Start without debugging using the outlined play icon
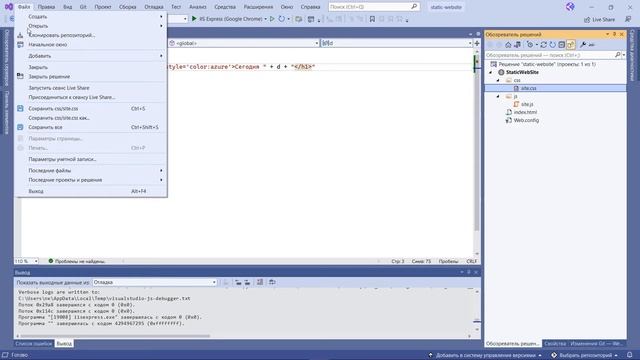The height and width of the screenshot is (360, 640). (x=272, y=19)
